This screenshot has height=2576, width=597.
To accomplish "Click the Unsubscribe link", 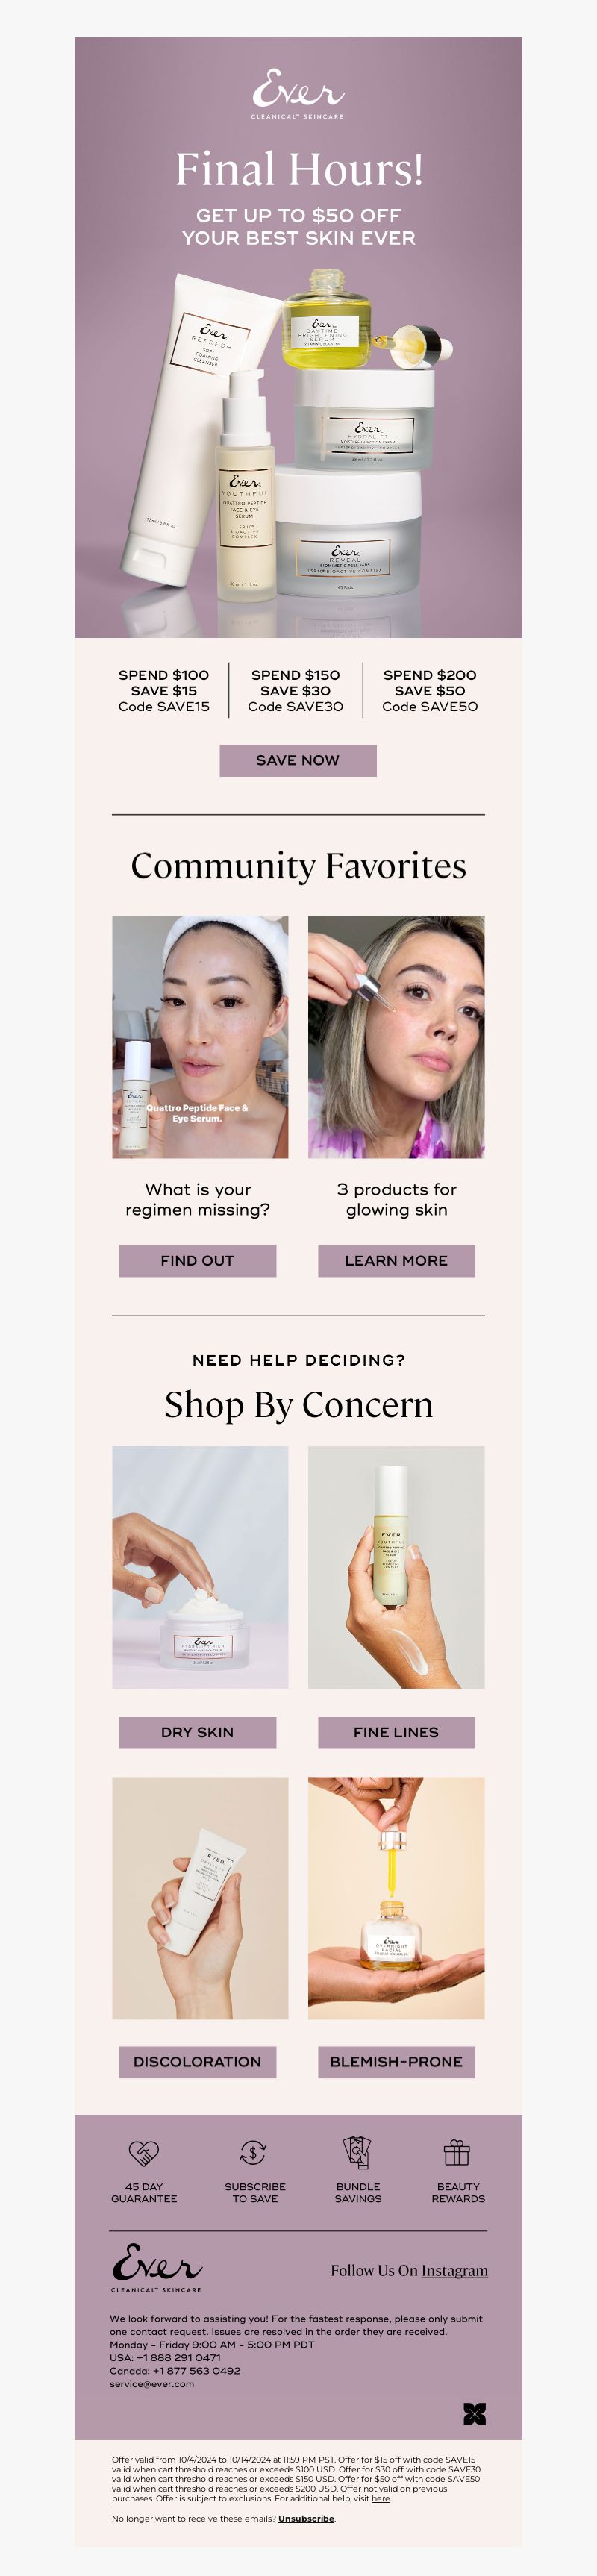I will [306, 2518].
